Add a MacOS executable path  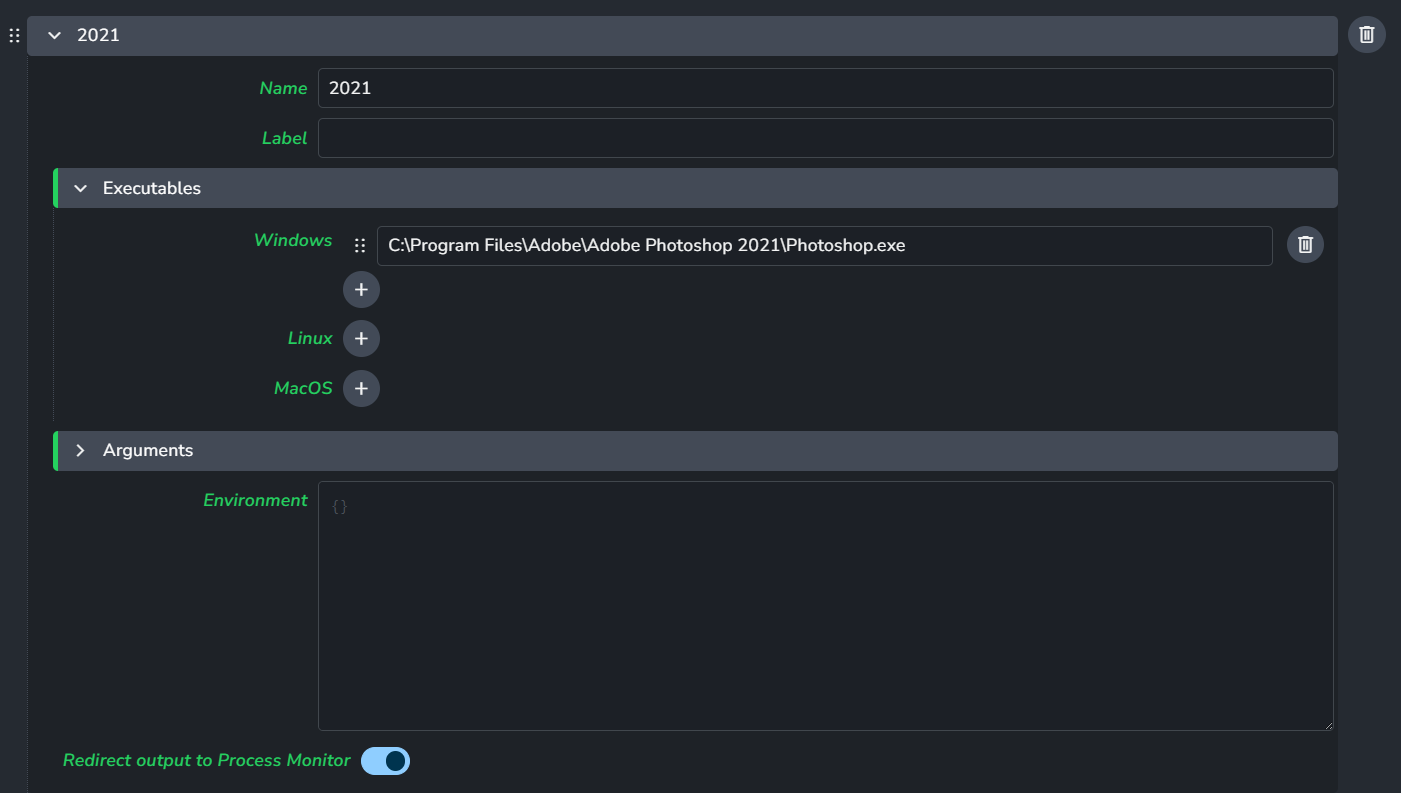(361, 389)
